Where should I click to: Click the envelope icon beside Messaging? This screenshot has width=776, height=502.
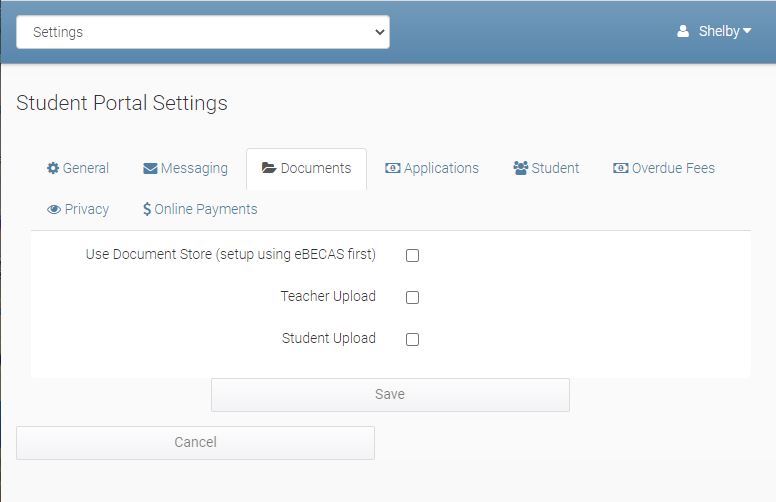pos(150,168)
